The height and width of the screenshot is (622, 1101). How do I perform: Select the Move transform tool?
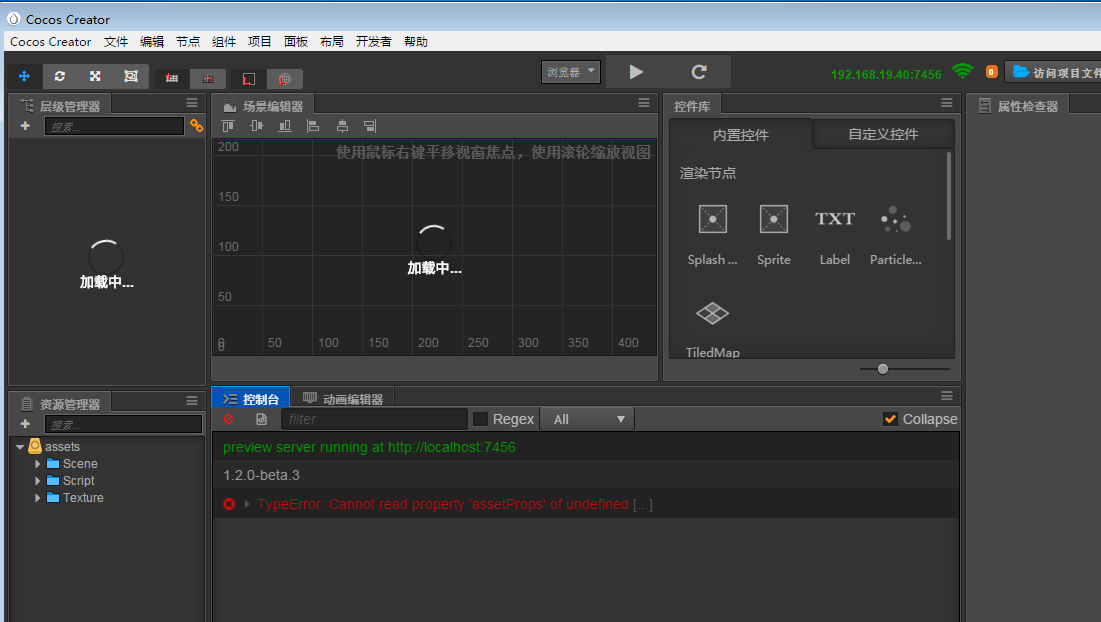point(25,77)
